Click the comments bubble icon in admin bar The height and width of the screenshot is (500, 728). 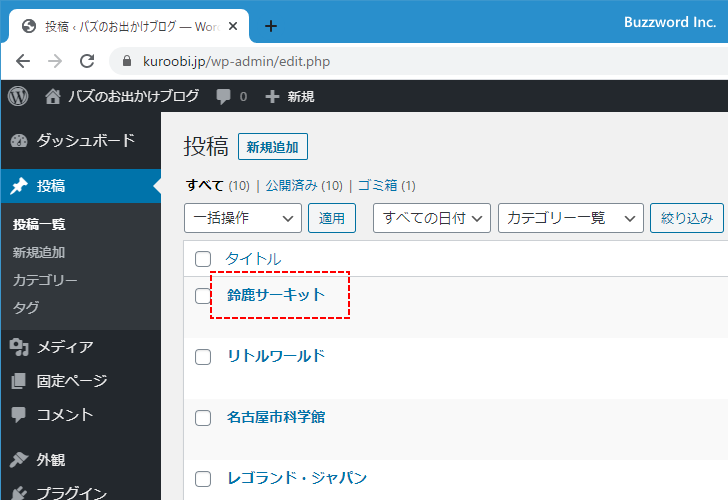click(224, 96)
